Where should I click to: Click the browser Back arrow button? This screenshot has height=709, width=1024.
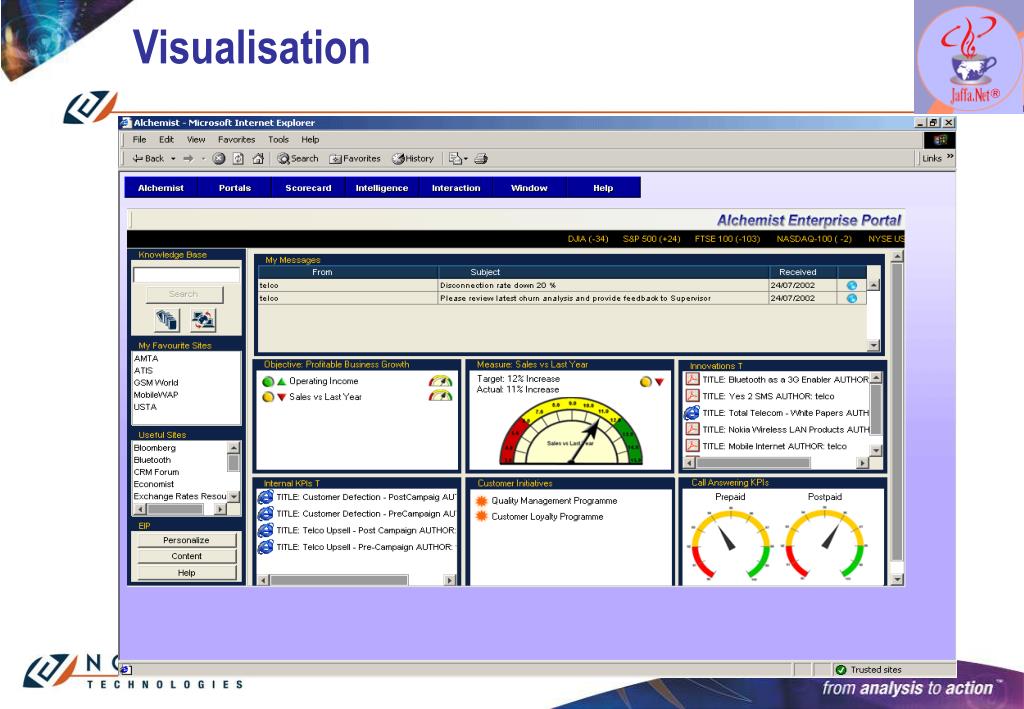(x=148, y=159)
